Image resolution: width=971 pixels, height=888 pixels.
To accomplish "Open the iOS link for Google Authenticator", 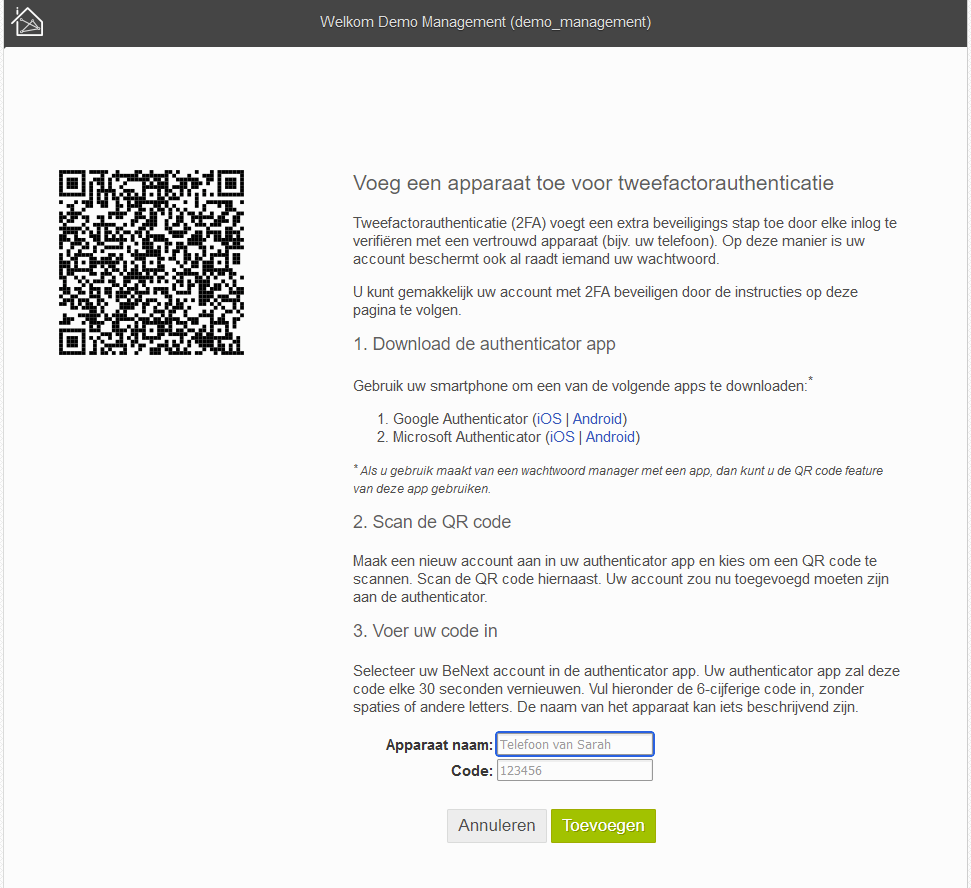I will pyautogui.click(x=548, y=418).
